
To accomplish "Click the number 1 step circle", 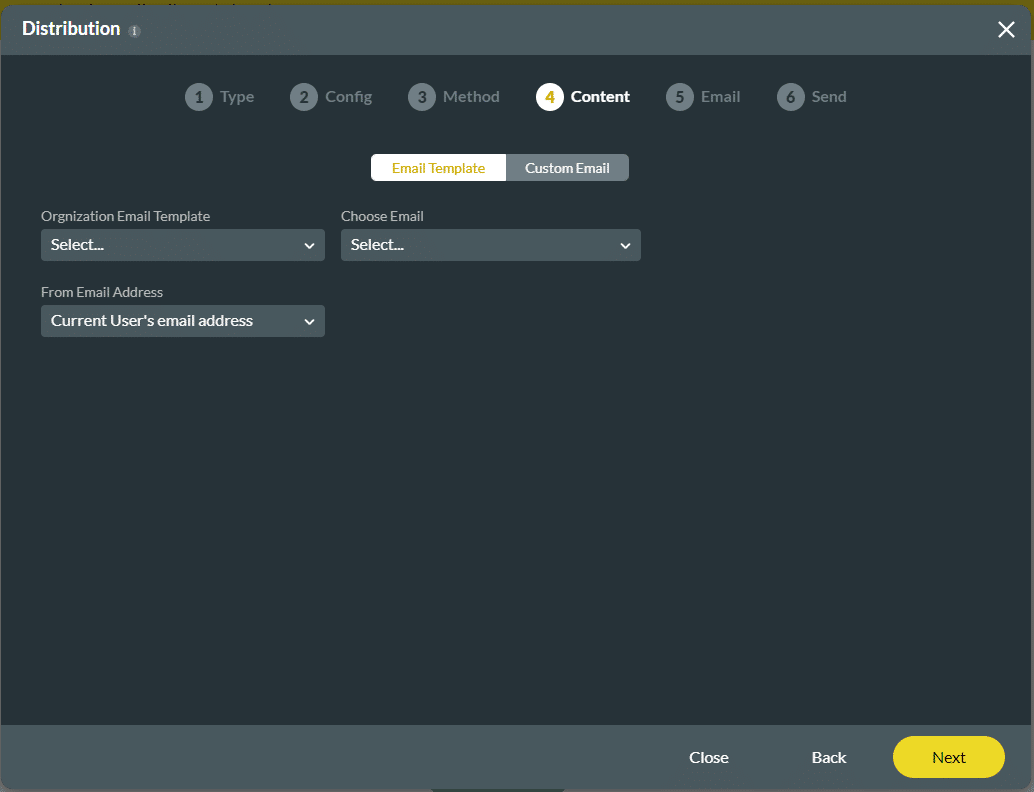I will click(199, 97).
